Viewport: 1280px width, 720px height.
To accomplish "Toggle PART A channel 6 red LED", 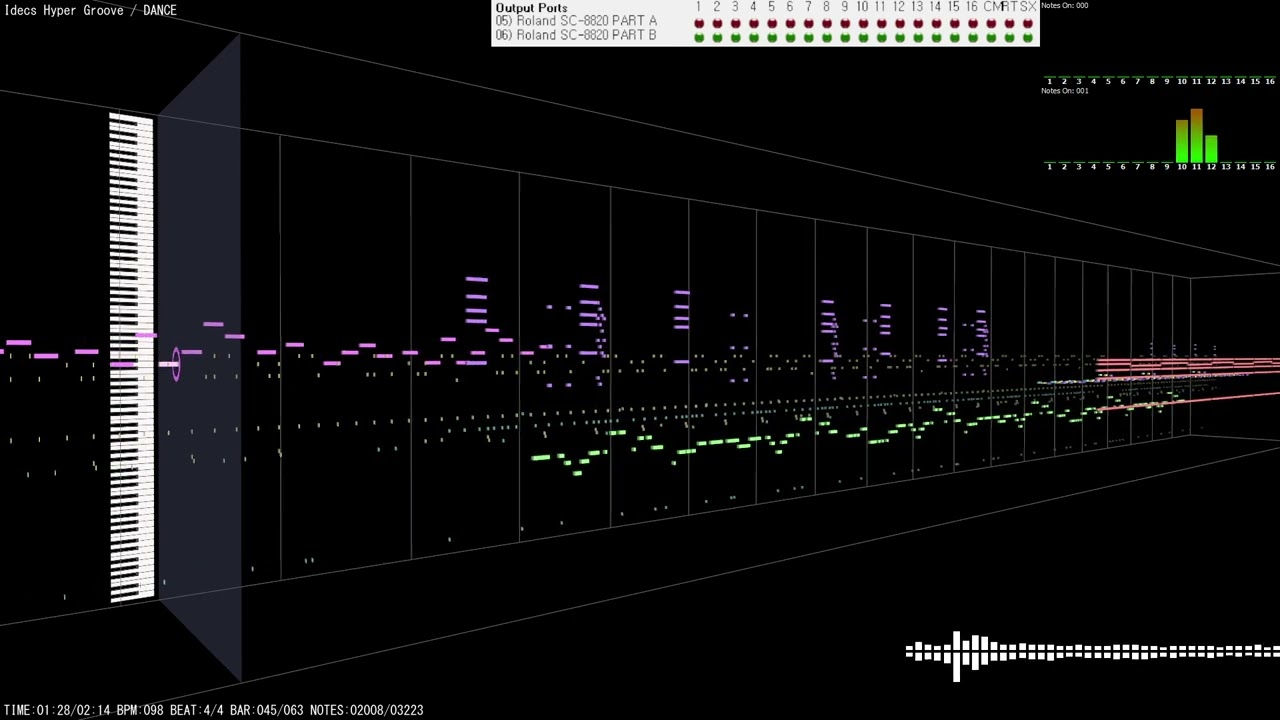I will (x=790, y=23).
